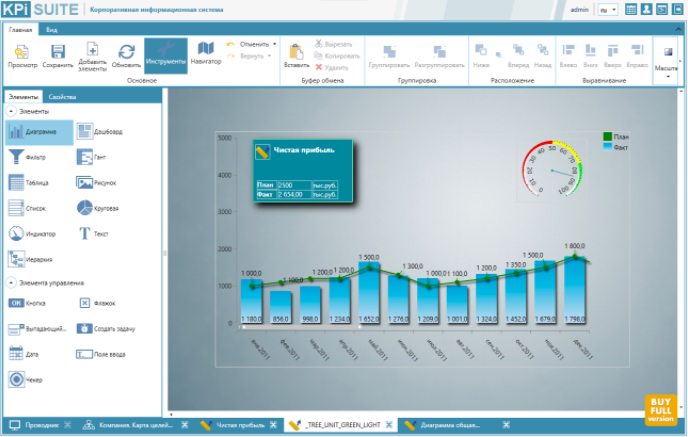688x437 pixels.
Task: Select the Поле ввода control
Action: [101, 354]
